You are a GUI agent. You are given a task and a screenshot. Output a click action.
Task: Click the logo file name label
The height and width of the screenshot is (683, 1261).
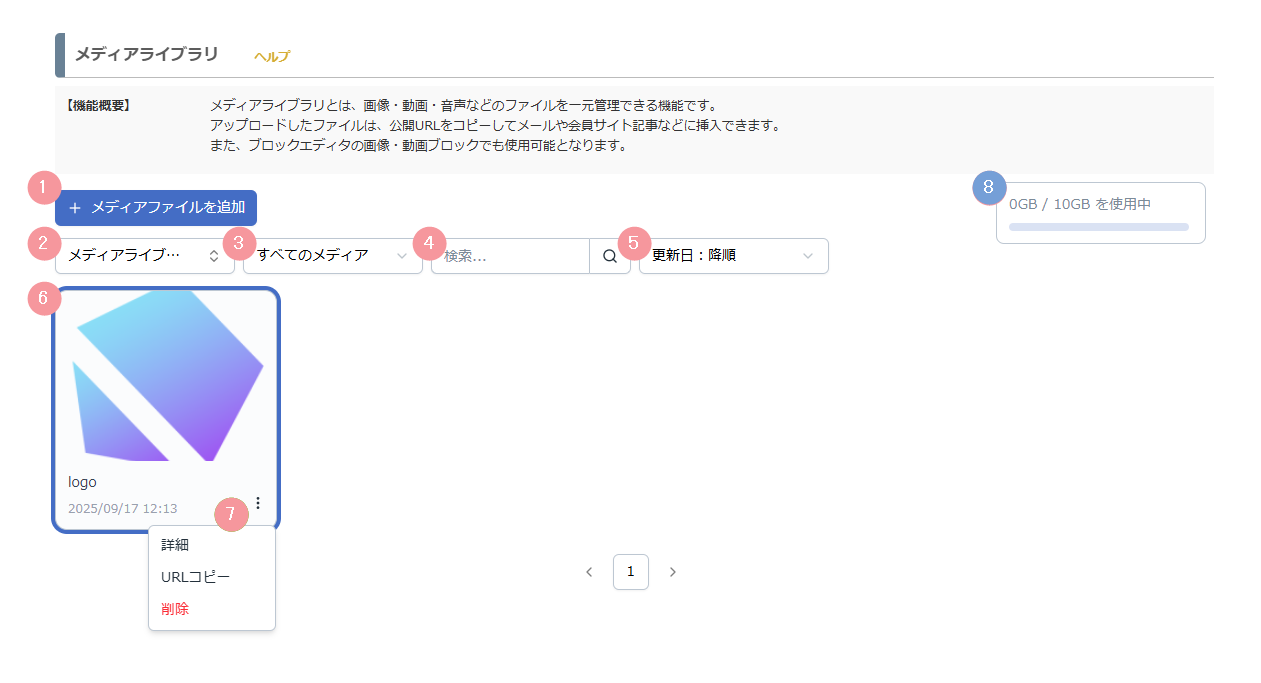click(x=83, y=482)
